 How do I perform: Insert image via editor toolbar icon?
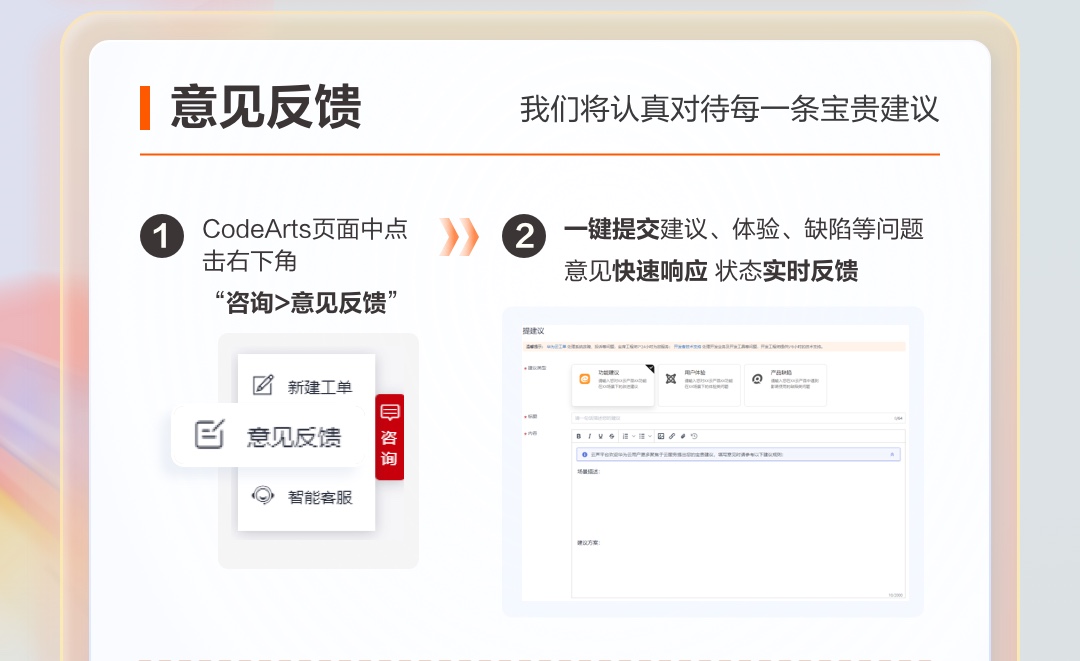point(661,436)
